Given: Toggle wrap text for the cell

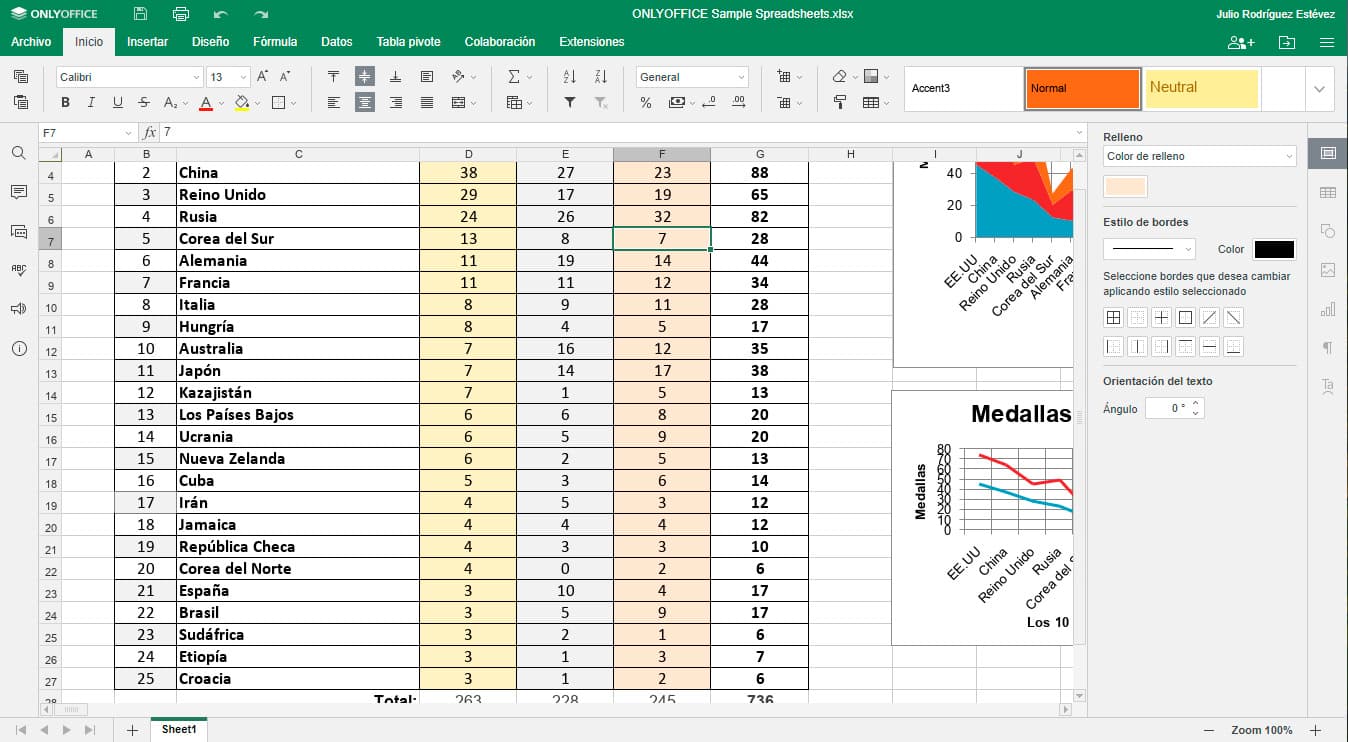Looking at the screenshot, I should 427,77.
